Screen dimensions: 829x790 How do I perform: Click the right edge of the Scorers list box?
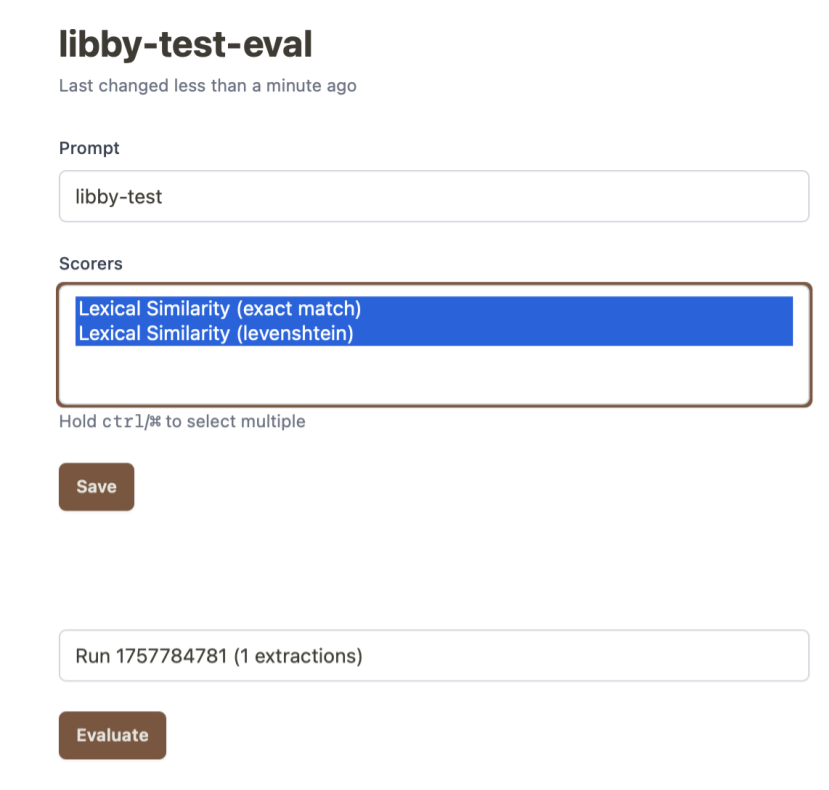coord(802,345)
